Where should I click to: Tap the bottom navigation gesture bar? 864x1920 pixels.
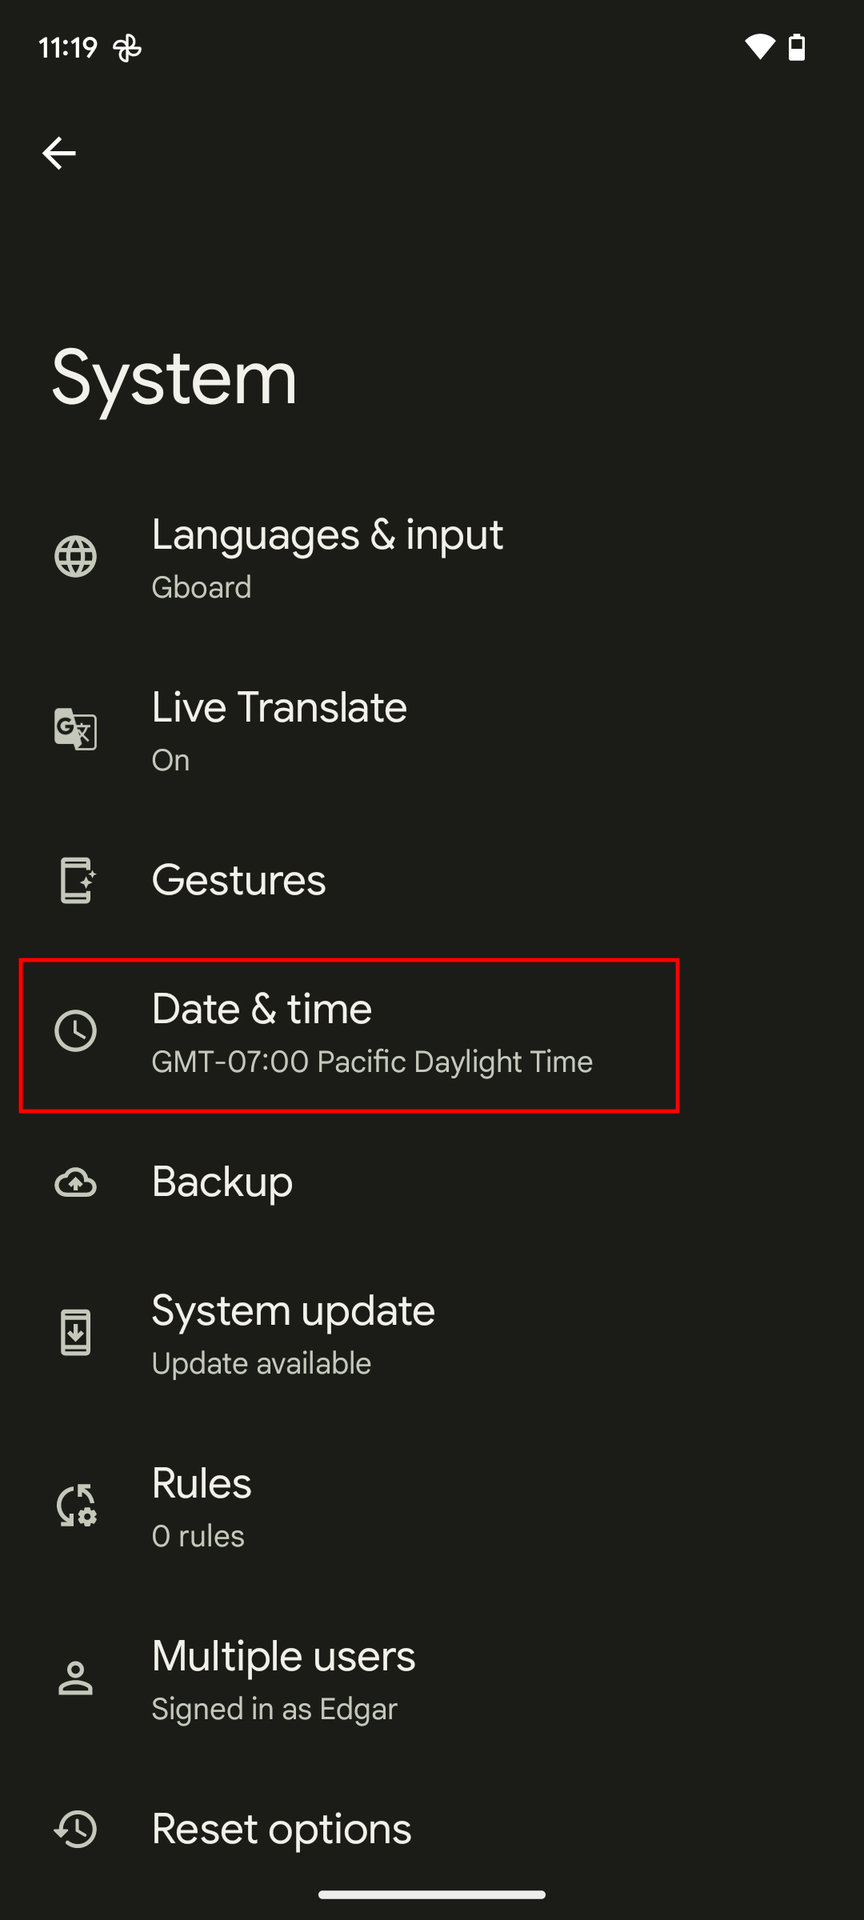click(432, 1894)
